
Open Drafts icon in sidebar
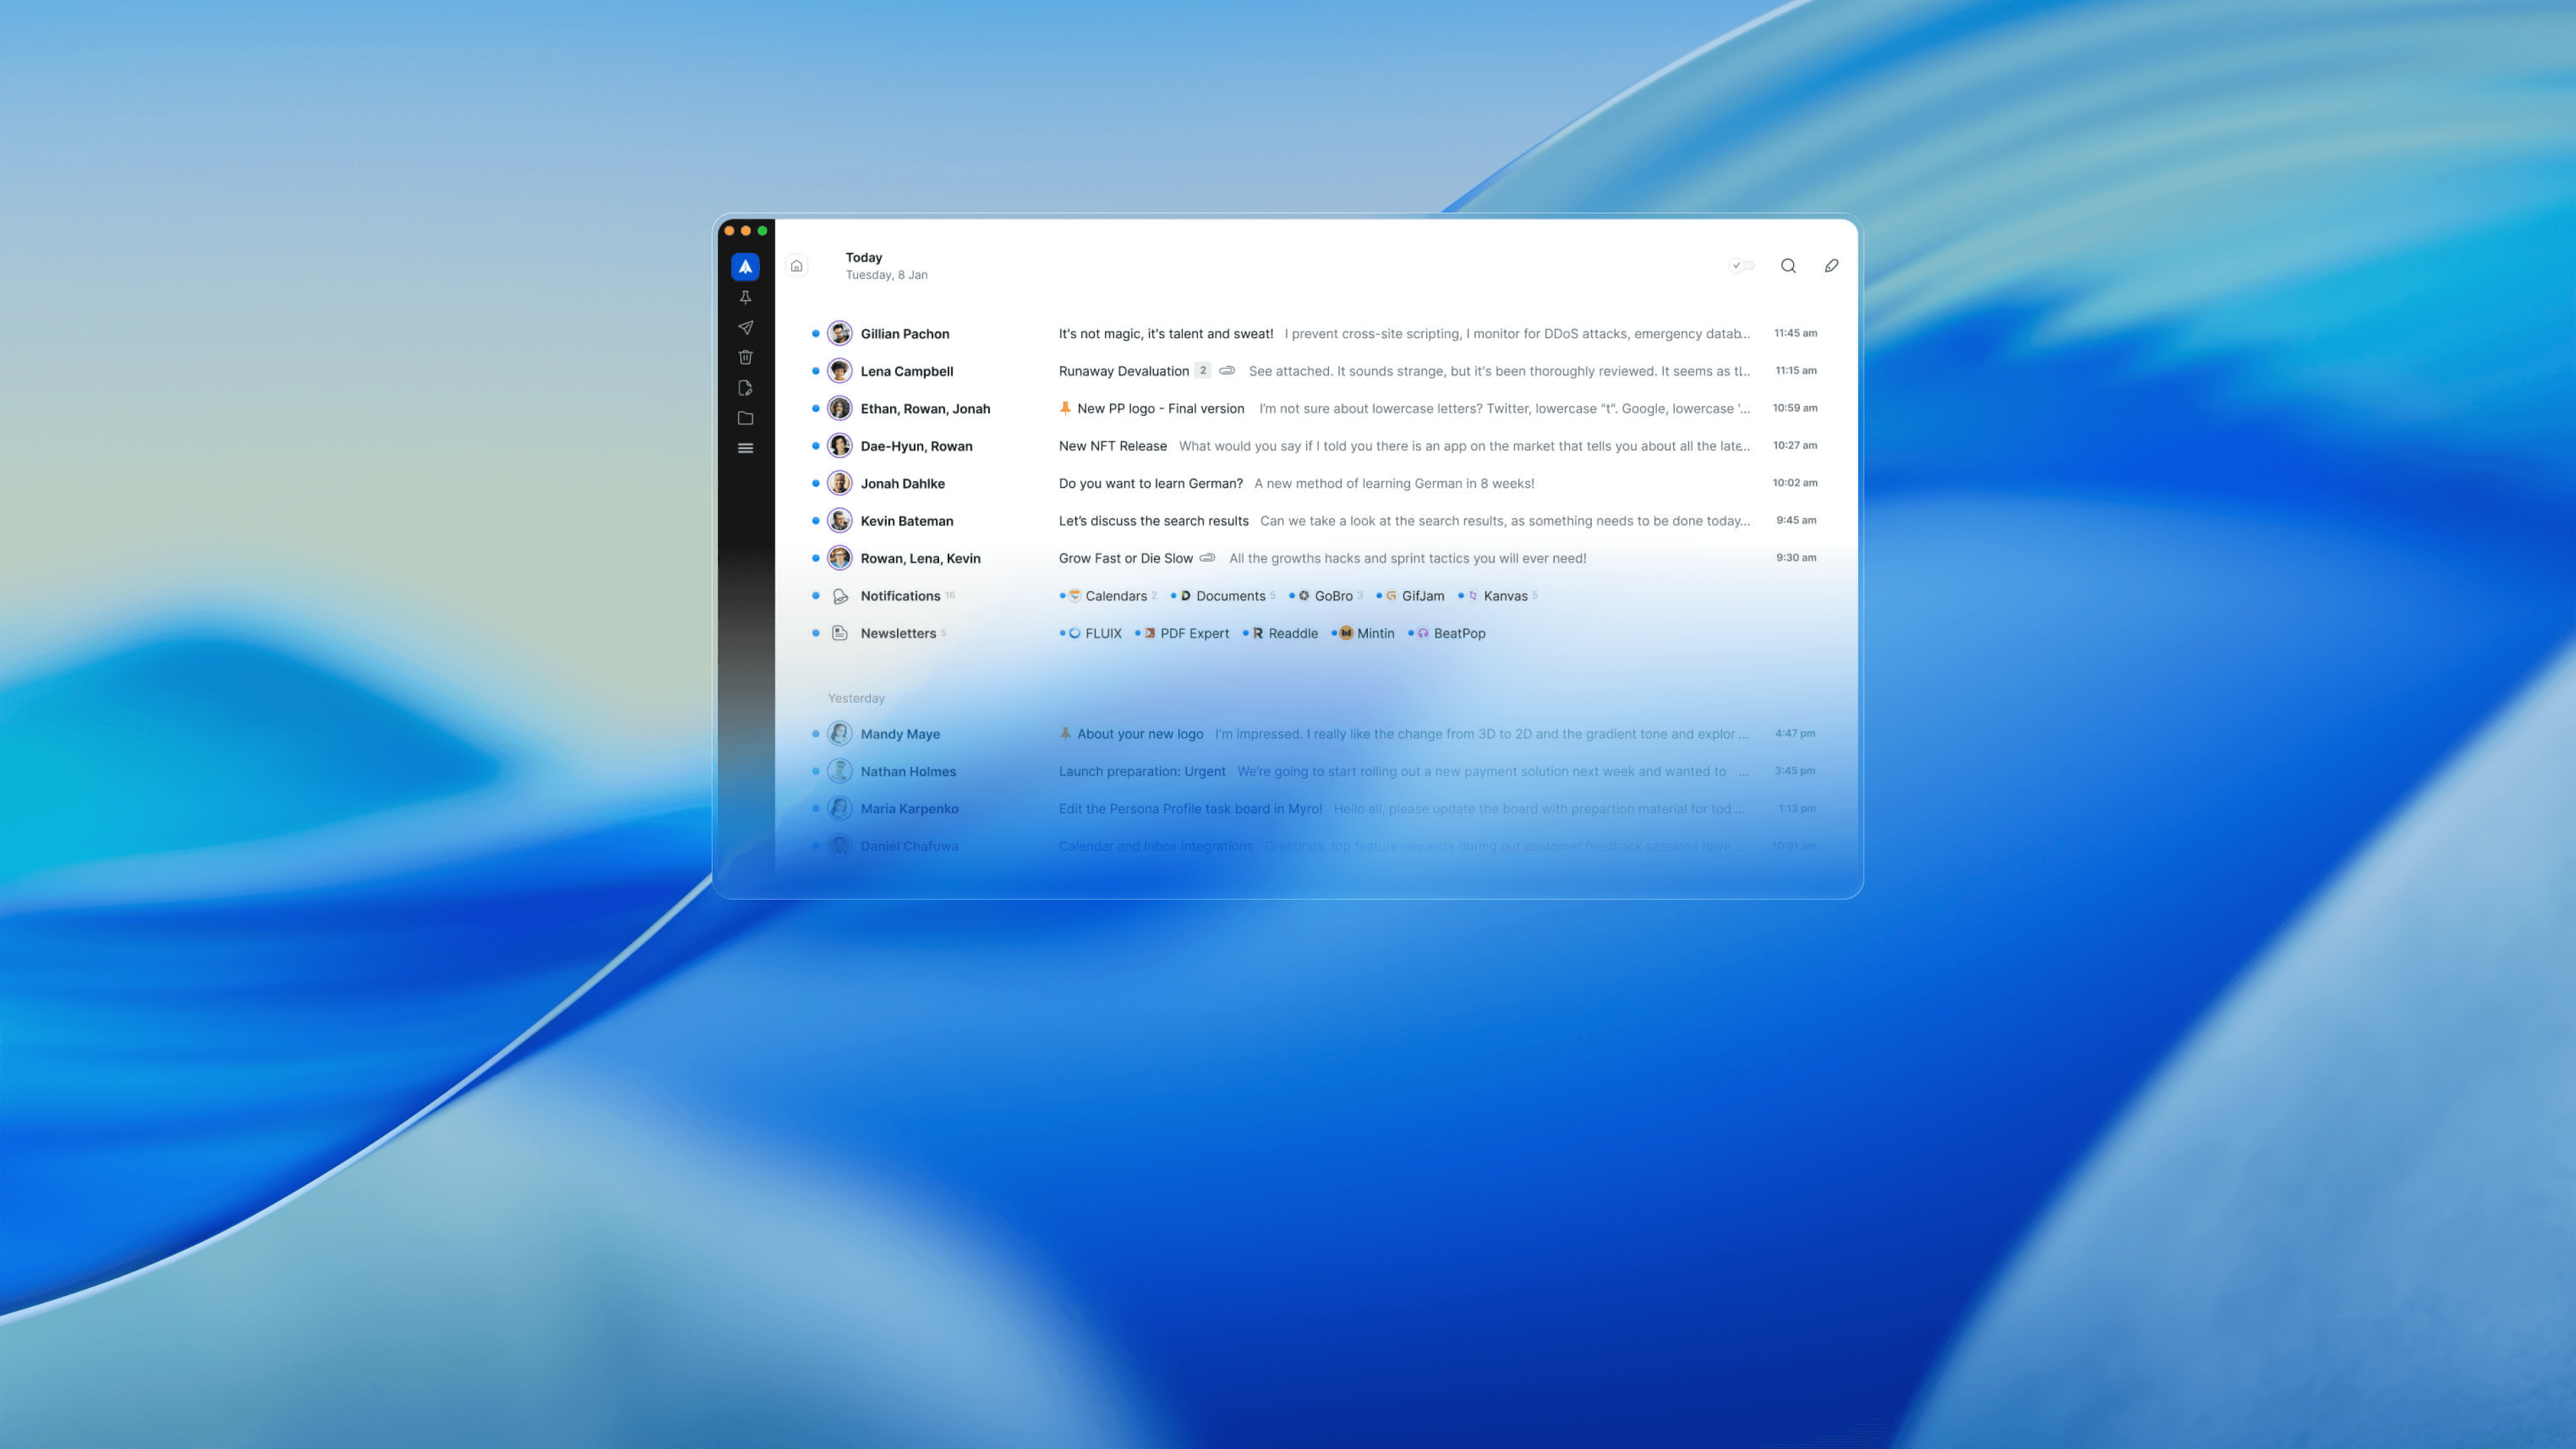click(x=745, y=388)
